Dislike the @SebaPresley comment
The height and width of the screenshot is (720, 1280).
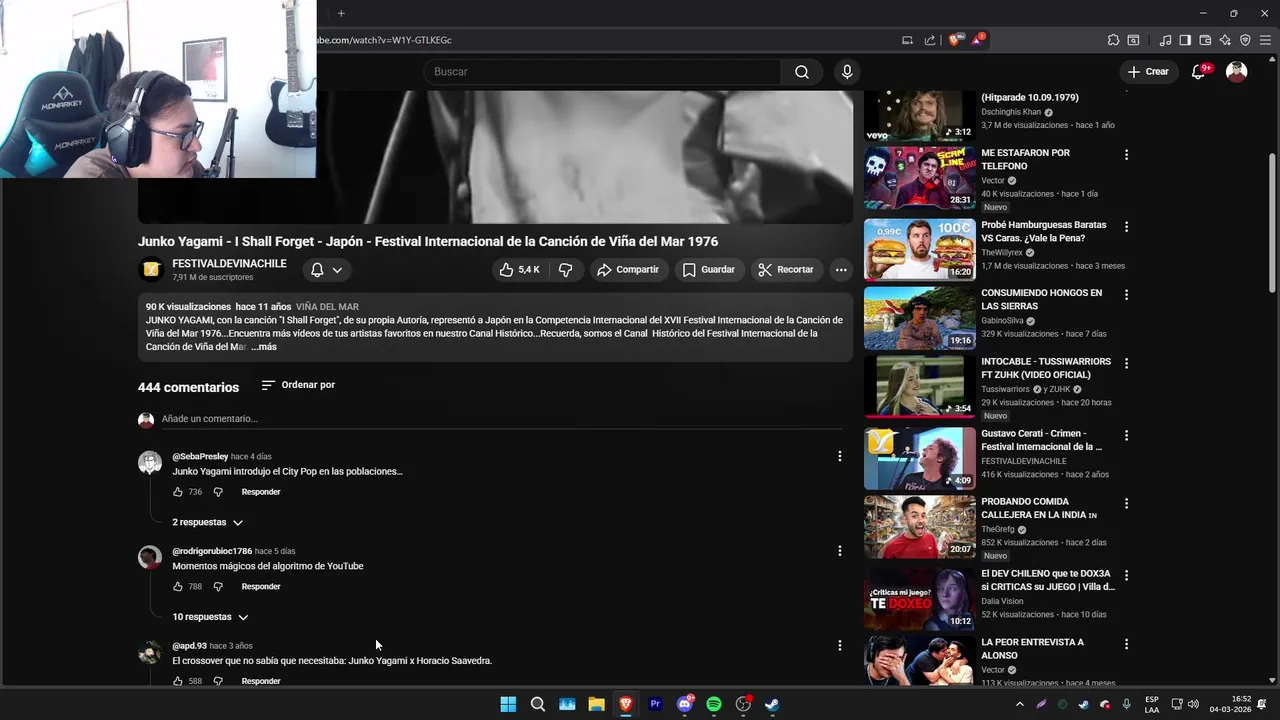click(x=218, y=492)
